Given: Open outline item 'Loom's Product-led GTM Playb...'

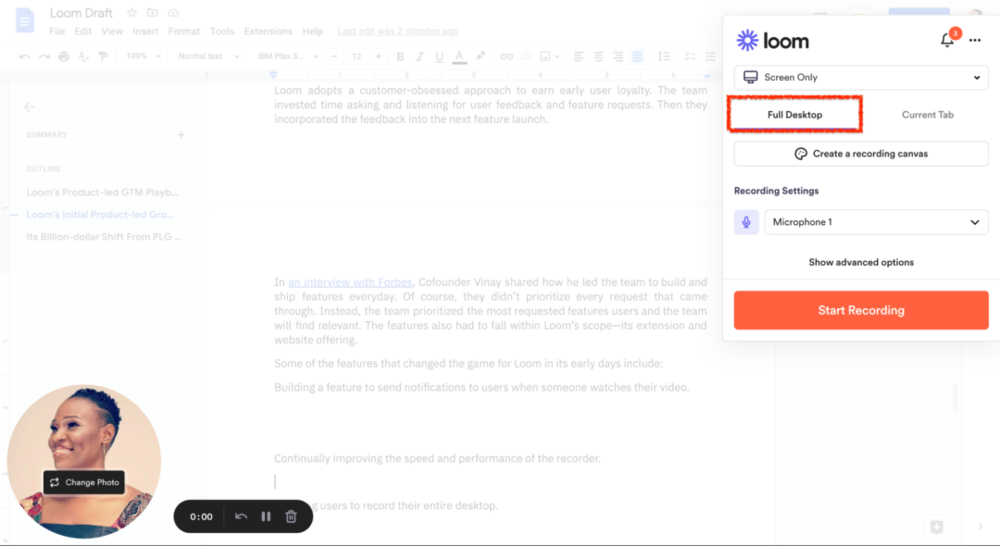Looking at the screenshot, I should pyautogui.click(x=102, y=192).
